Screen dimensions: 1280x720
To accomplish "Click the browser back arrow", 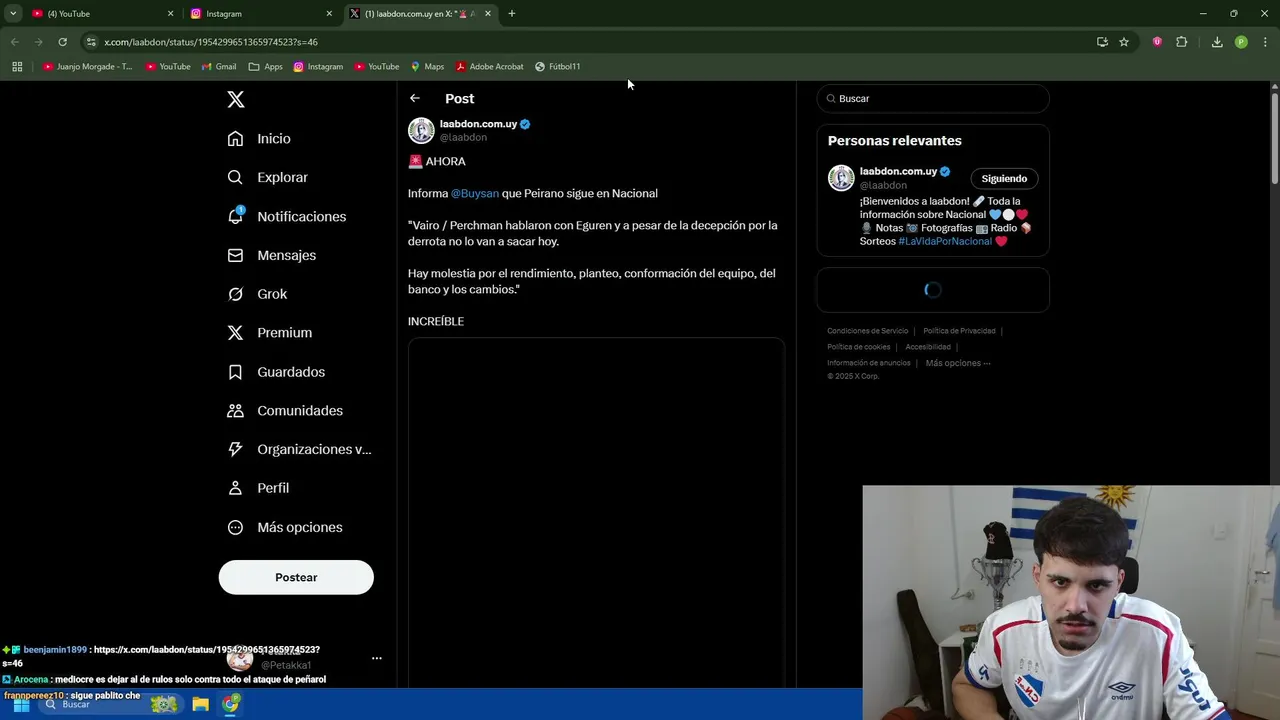I will [x=14, y=42].
